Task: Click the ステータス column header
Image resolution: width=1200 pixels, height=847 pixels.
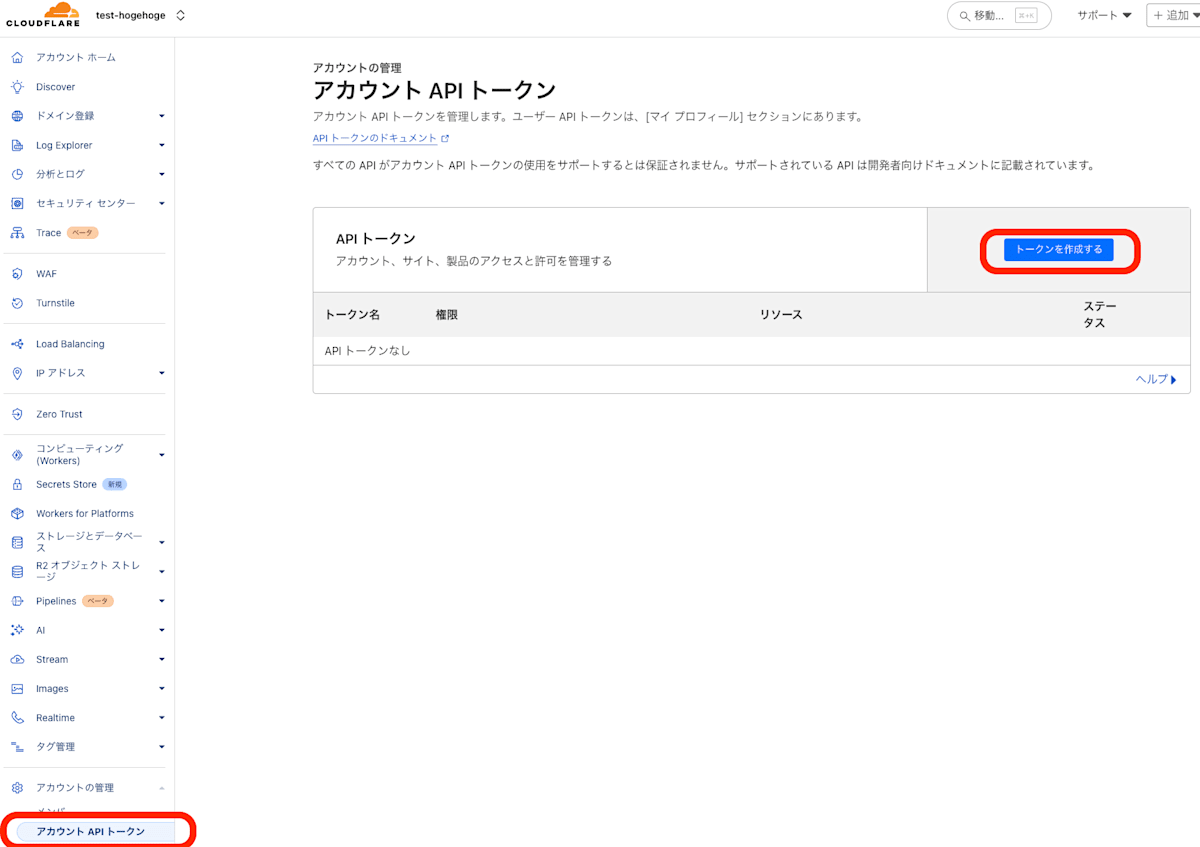Action: pos(1100,315)
